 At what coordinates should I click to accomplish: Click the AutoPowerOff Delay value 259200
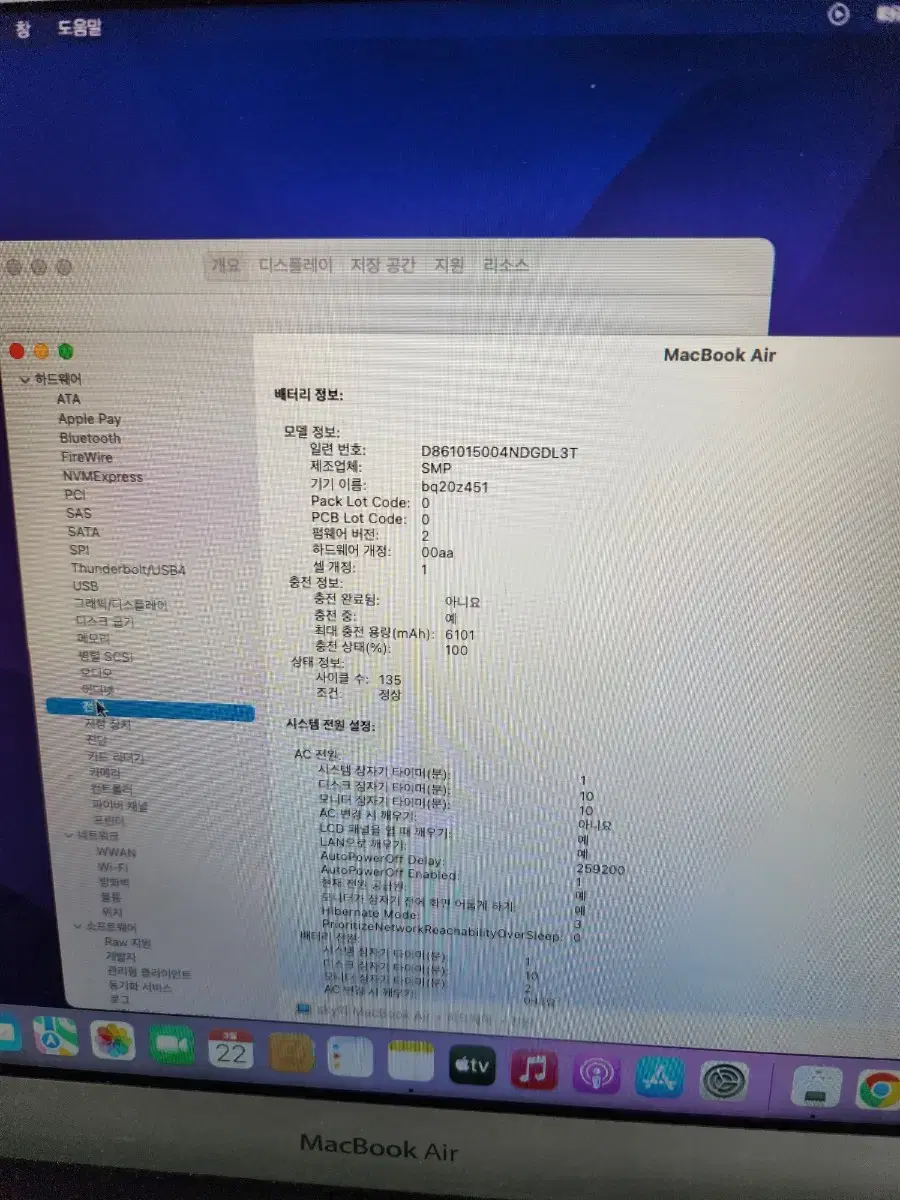[600, 870]
